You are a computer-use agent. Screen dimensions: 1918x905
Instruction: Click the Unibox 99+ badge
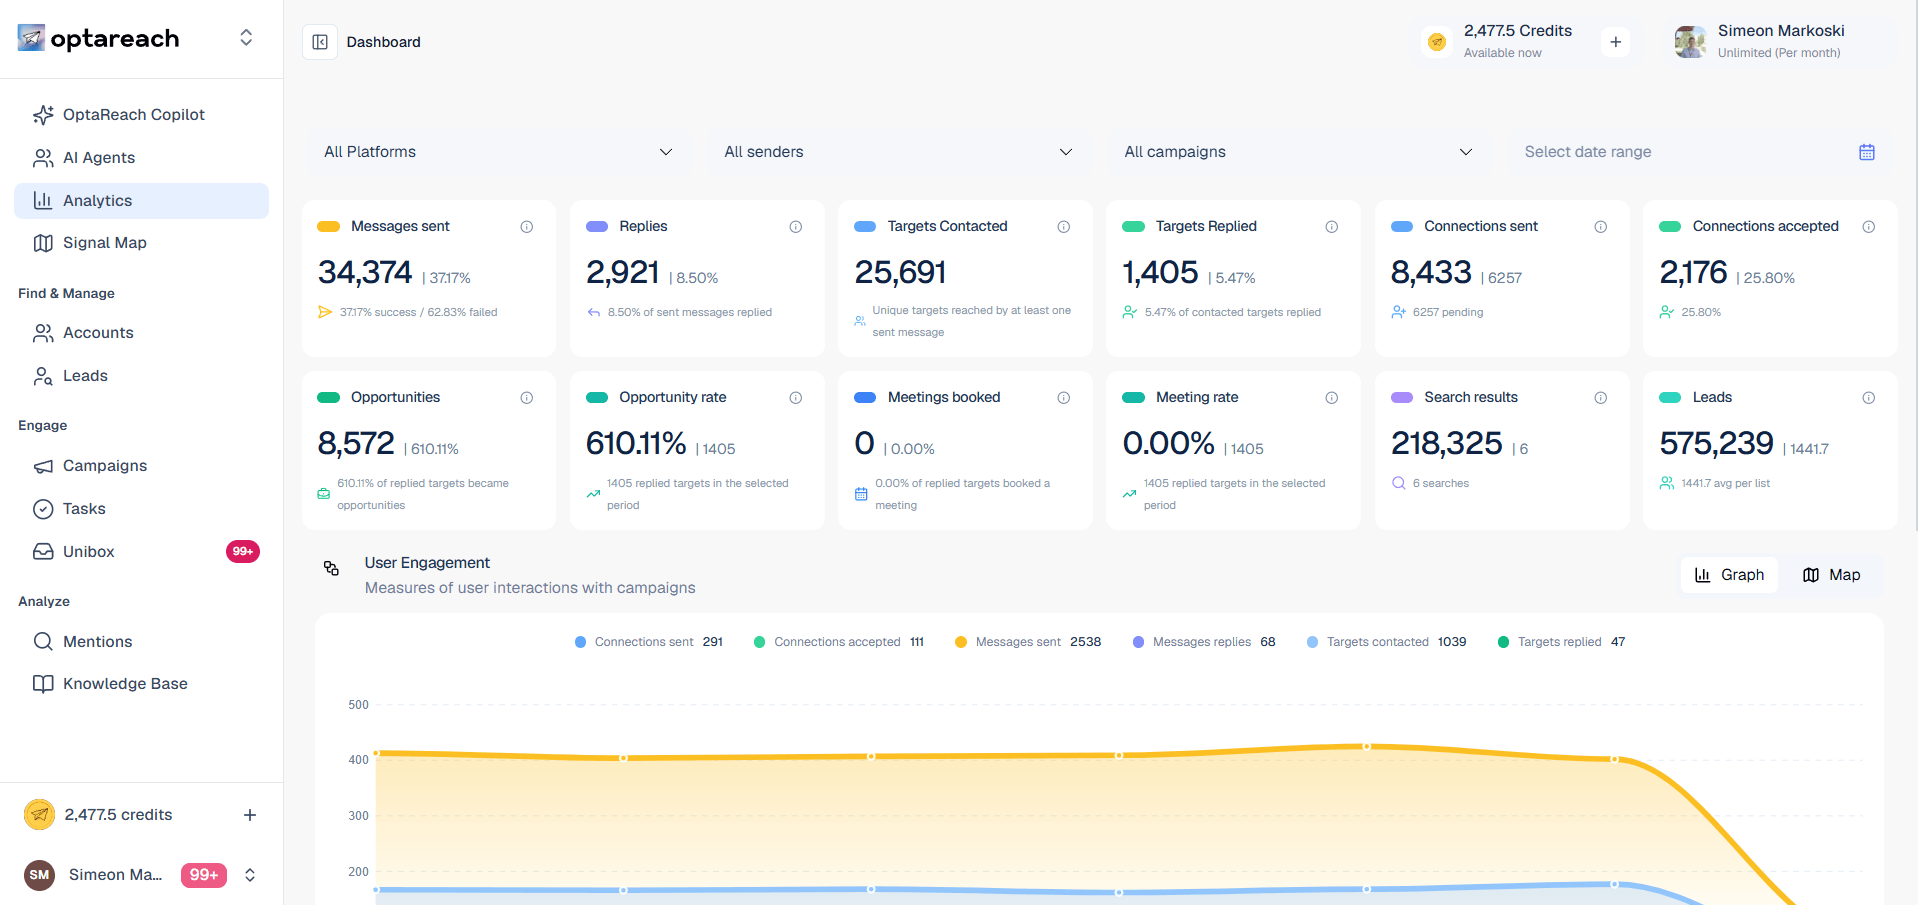(243, 552)
